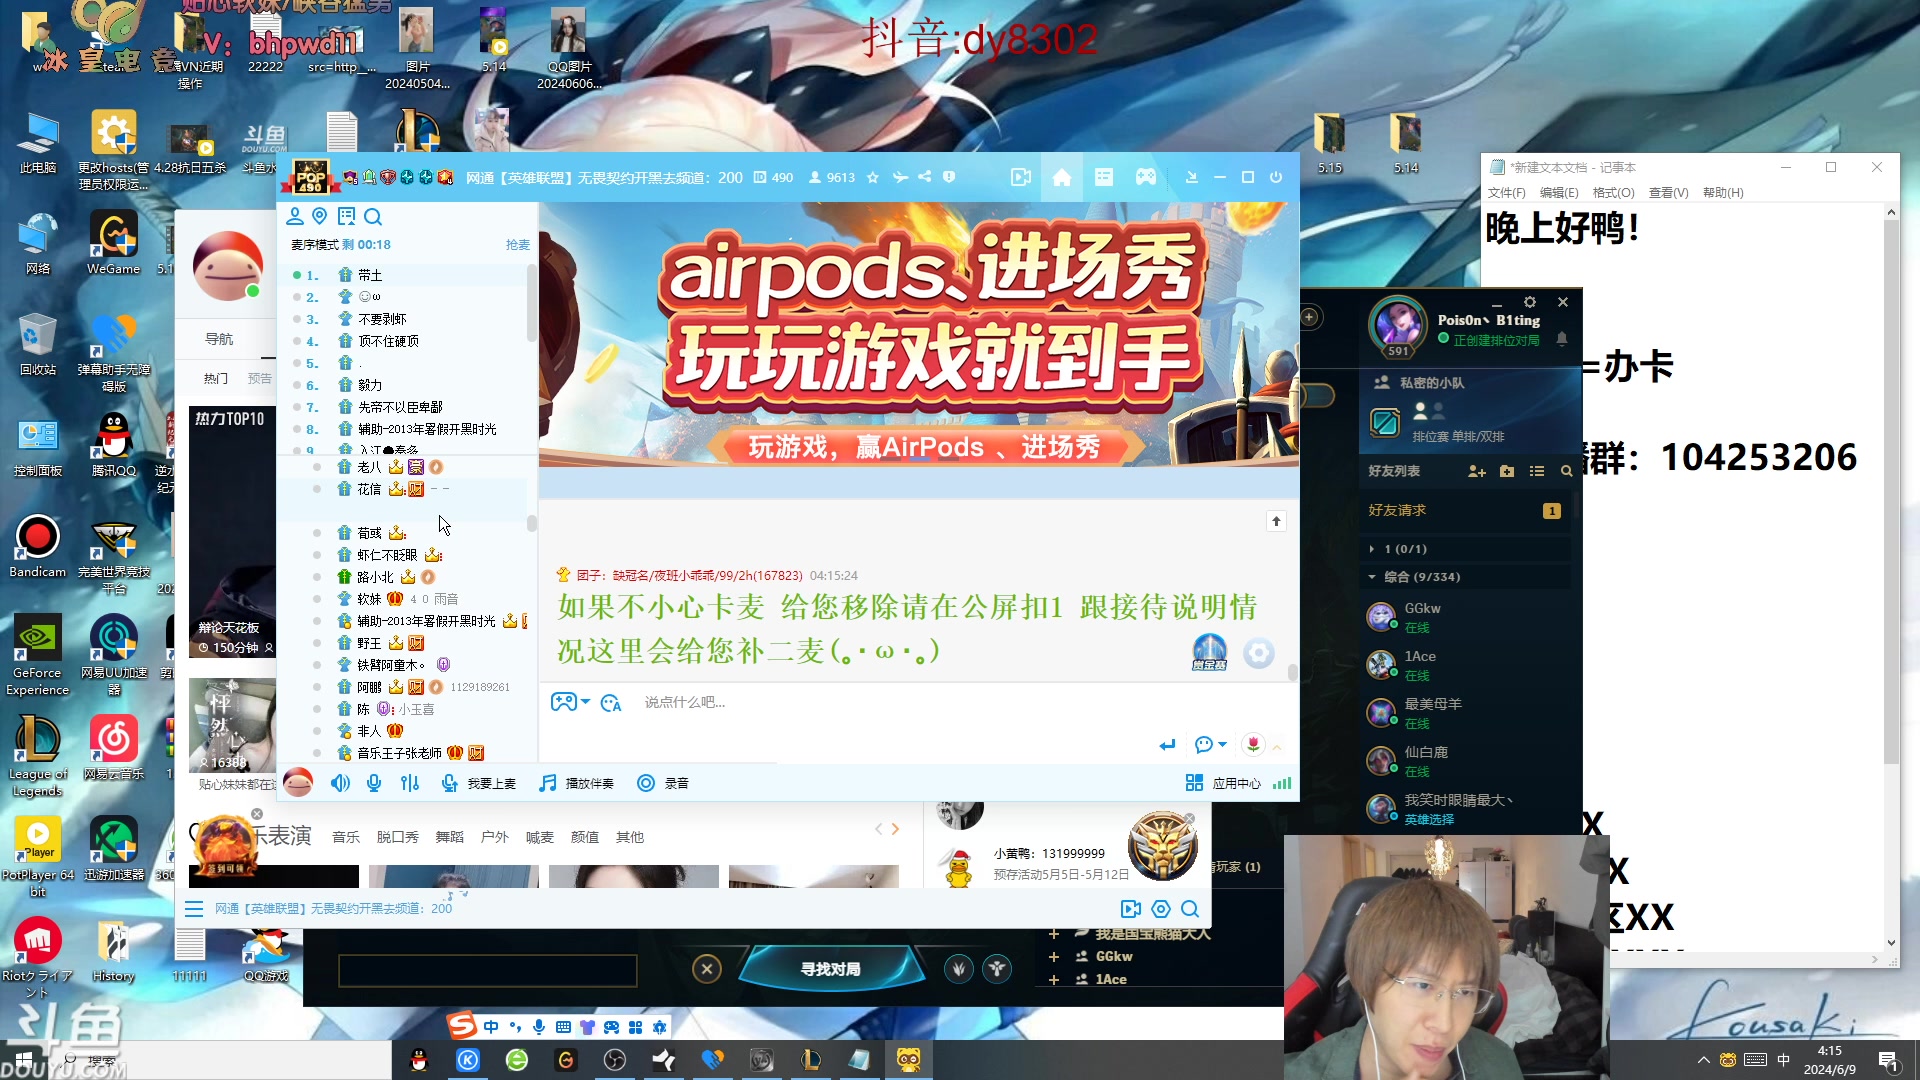Viewport: 1920px width, 1080px height.
Task: Open the user profile icon above mic queue
Action: tap(295, 216)
